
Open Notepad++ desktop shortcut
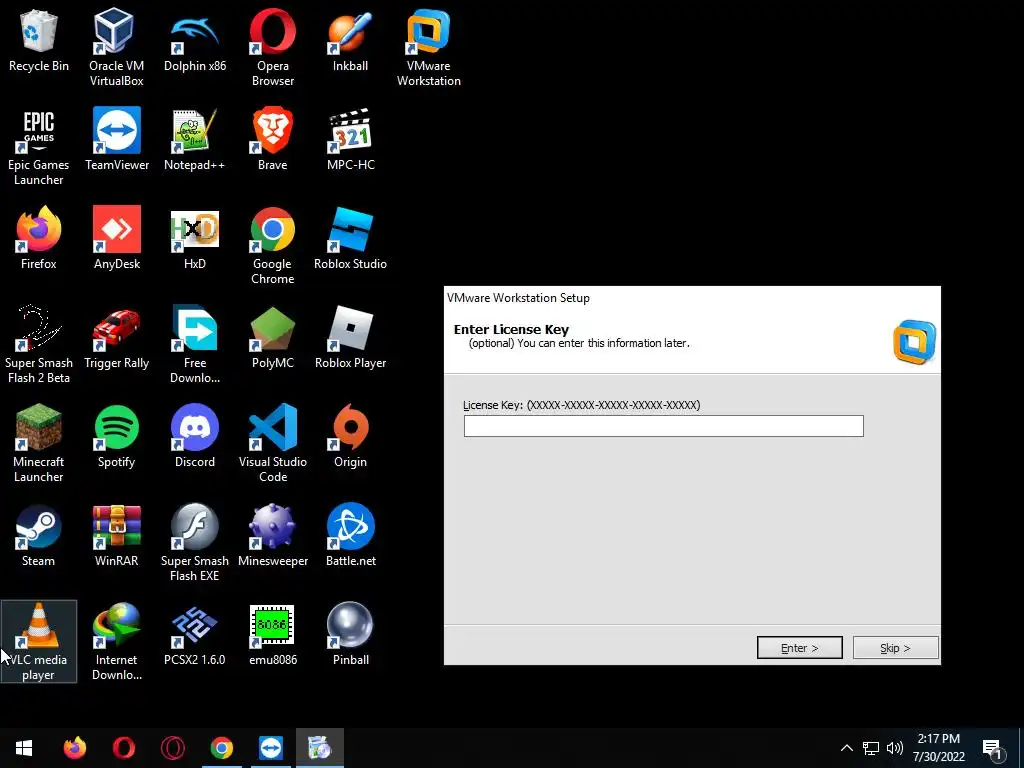point(195,140)
